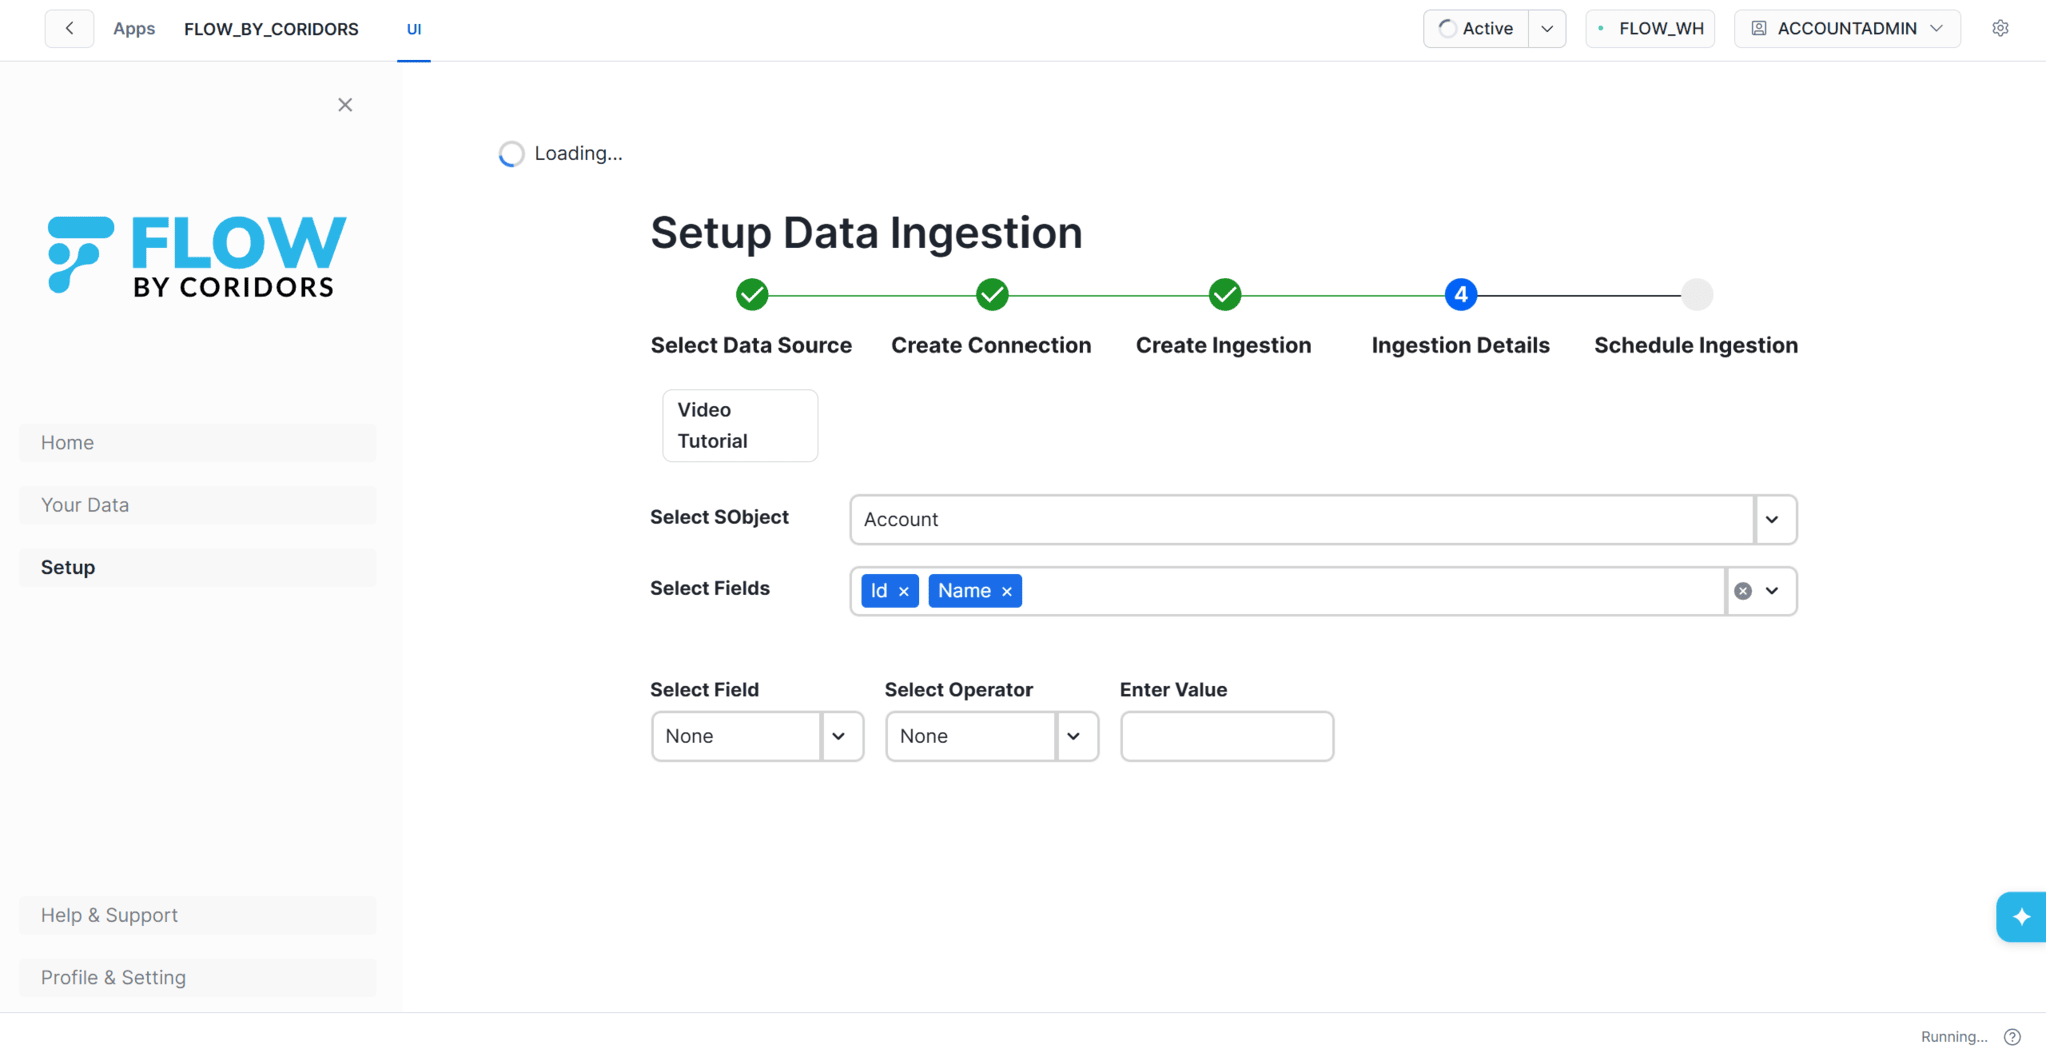Click the Video Tutorial button
The width and height of the screenshot is (2046, 1057).
tap(740, 426)
